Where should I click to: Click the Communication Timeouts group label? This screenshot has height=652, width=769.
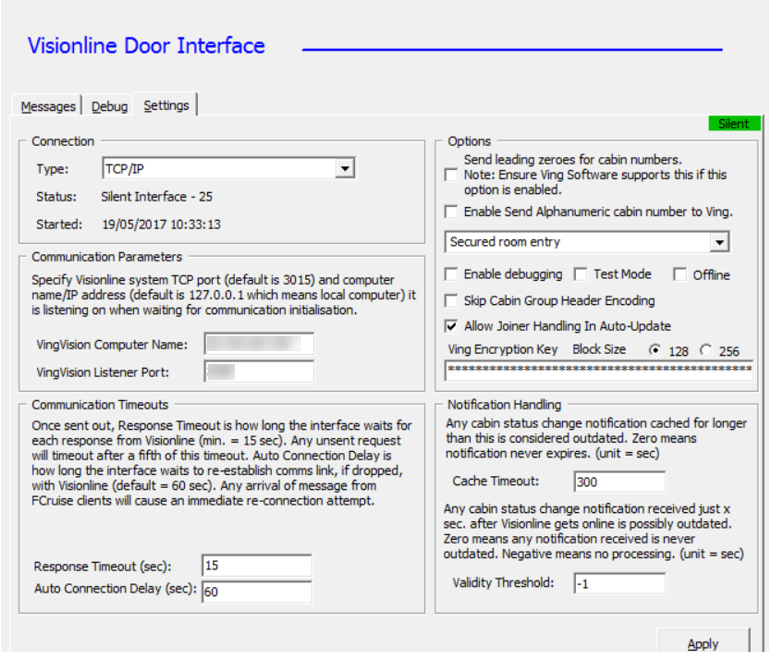100,405
